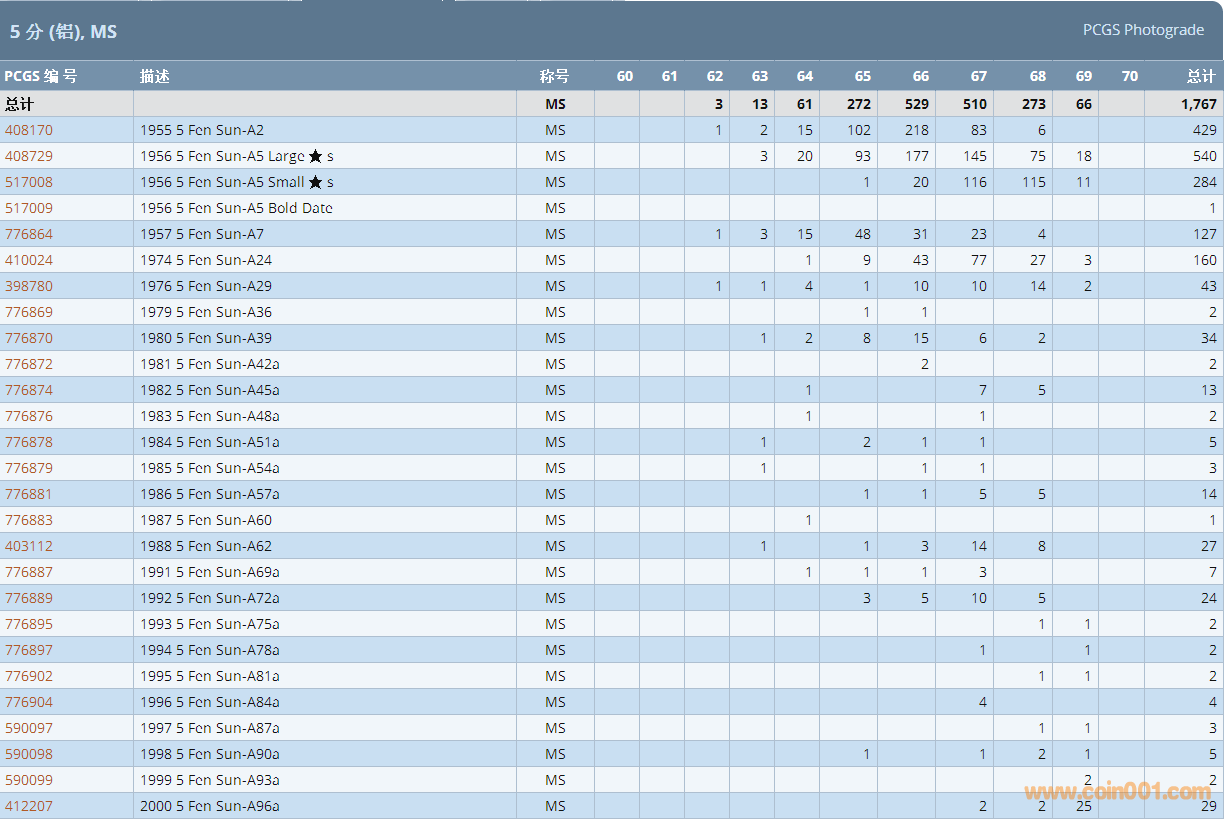Click the grand total 1,767 cell

[x=1198, y=104]
